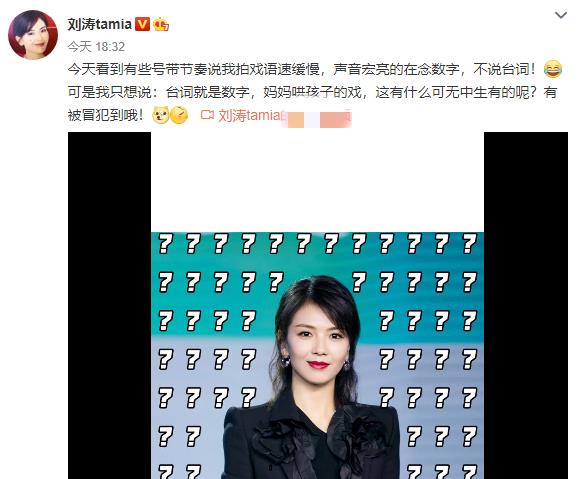Viewport: 585px width, 479px height.
Task: Click the crown membership badge icon
Action: tap(161, 24)
